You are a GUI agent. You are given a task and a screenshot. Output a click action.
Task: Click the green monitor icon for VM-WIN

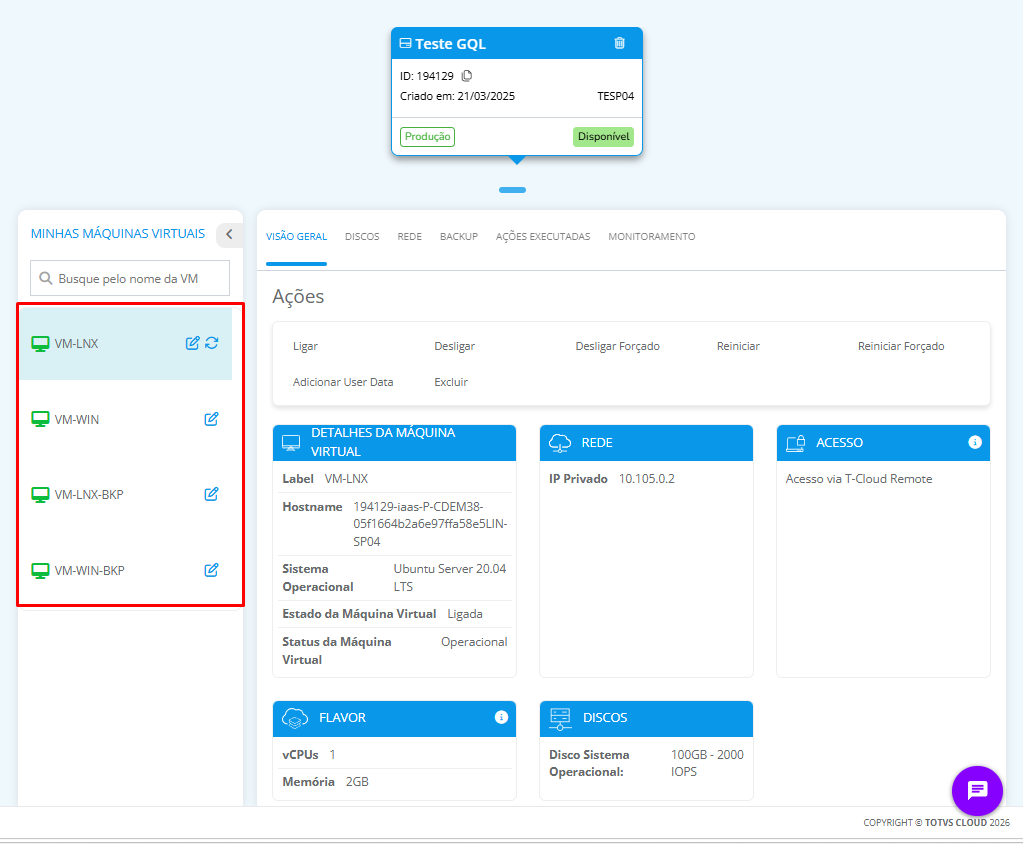click(x=40, y=419)
